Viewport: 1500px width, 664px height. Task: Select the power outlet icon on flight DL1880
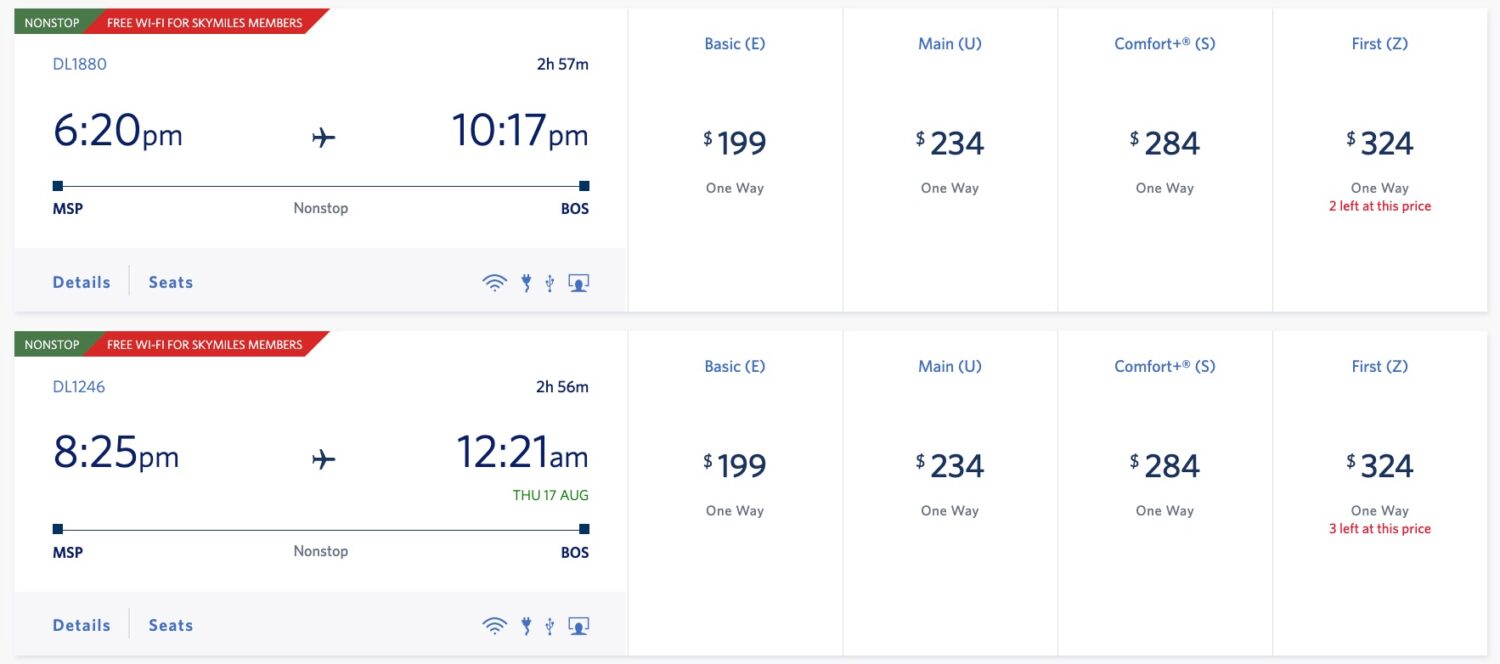point(525,282)
